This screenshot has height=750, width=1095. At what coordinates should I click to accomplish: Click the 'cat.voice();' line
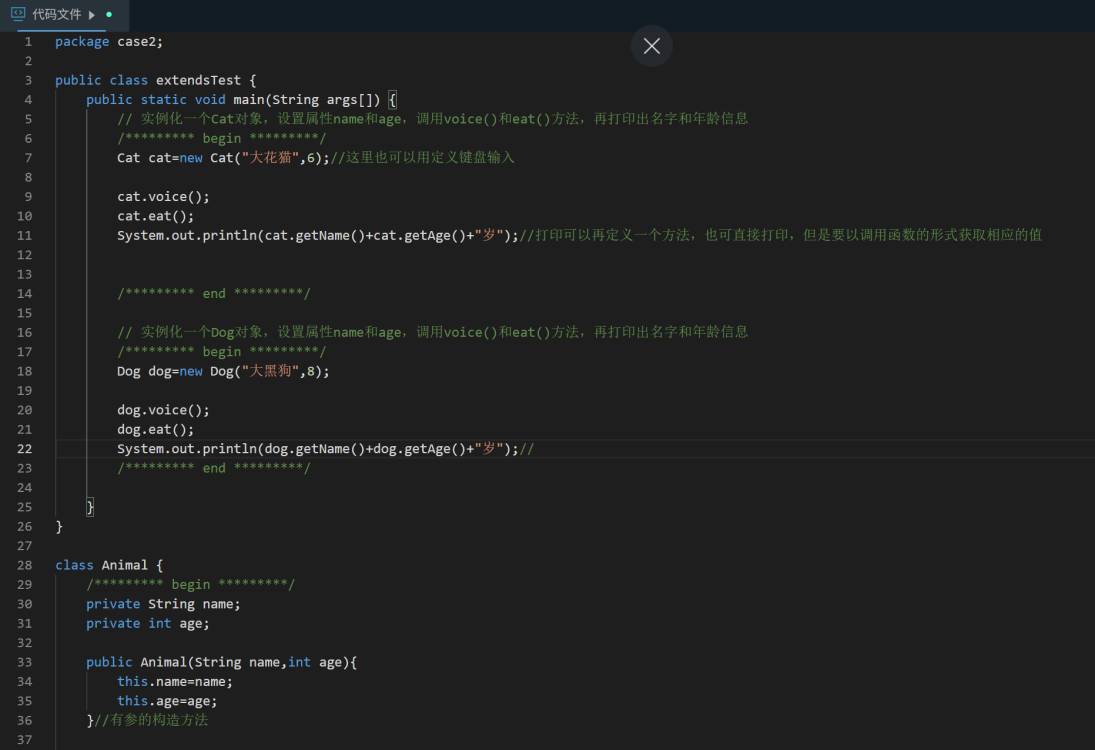coord(163,197)
